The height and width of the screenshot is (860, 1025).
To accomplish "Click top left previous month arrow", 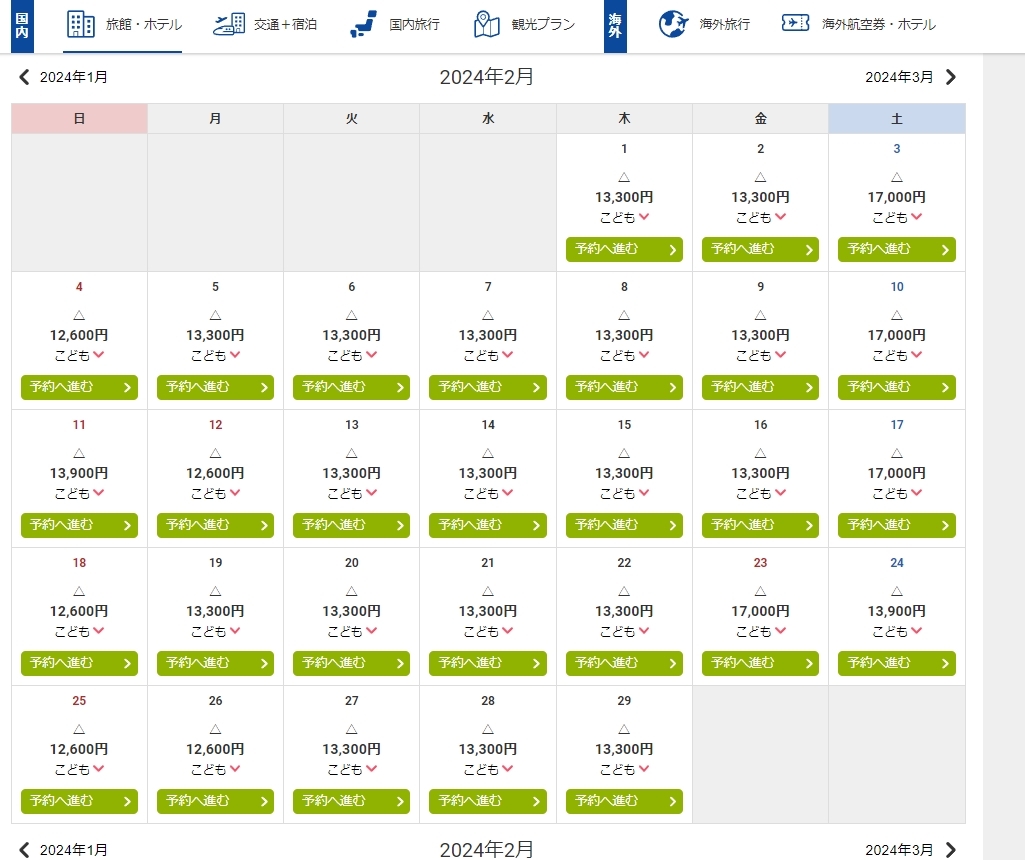I will (x=25, y=77).
